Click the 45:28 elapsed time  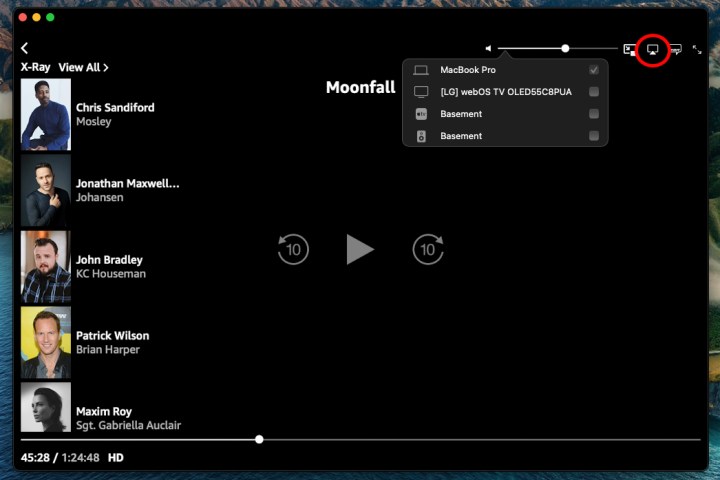(35, 457)
